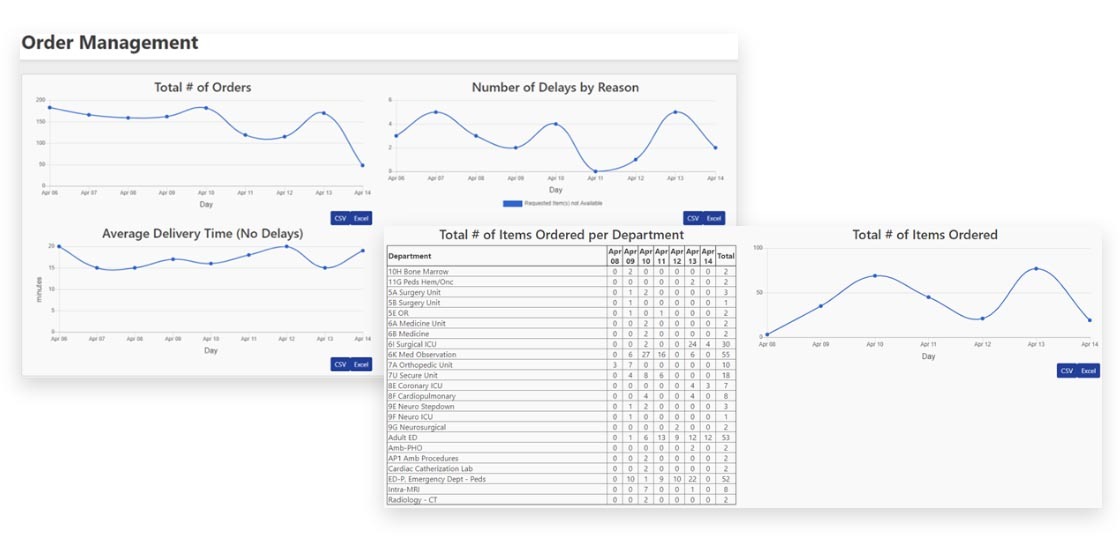Viewport: 1120px width, 540px height.
Task: Select the '6B Medicine' department row
Action: (561, 334)
